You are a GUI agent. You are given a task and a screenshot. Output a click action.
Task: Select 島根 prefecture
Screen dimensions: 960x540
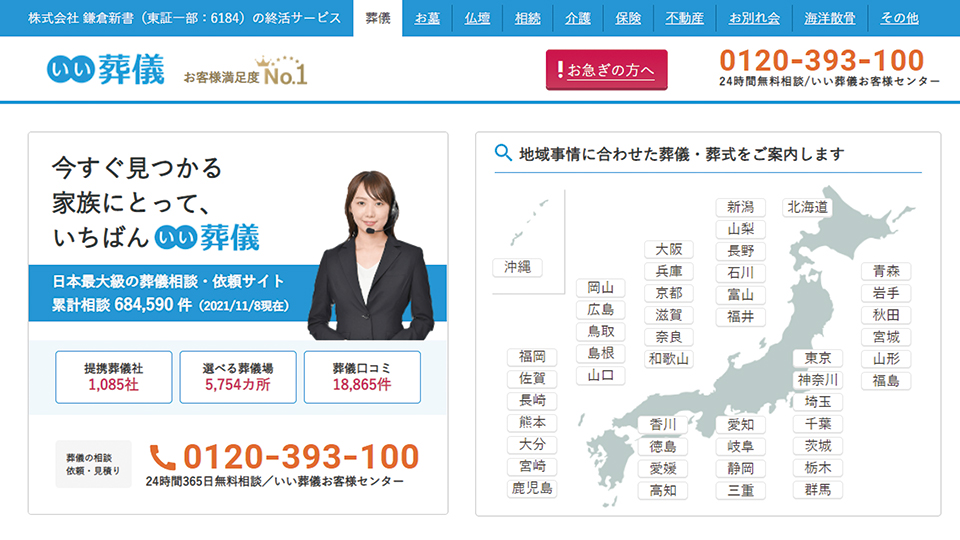pos(601,353)
